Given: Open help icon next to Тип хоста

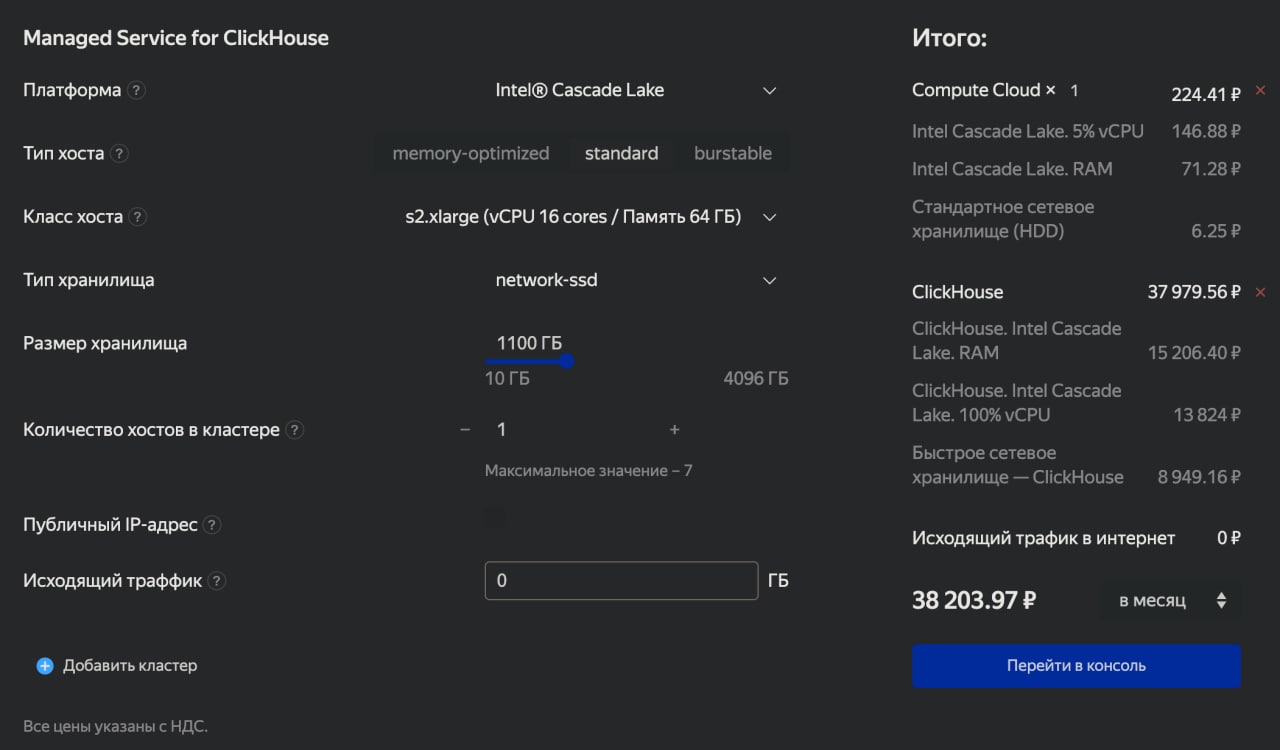Looking at the screenshot, I should 120,154.
